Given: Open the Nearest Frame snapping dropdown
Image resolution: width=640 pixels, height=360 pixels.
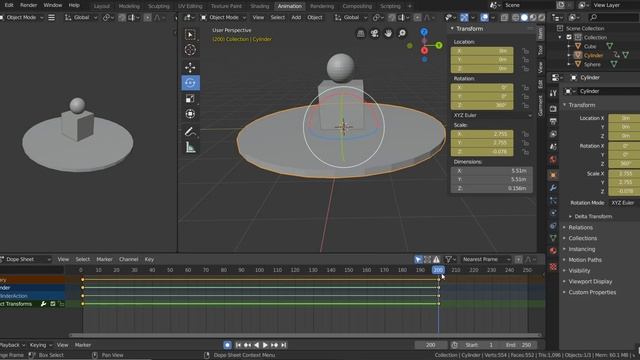Looking at the screenshot, I should (x=486, y=259).
